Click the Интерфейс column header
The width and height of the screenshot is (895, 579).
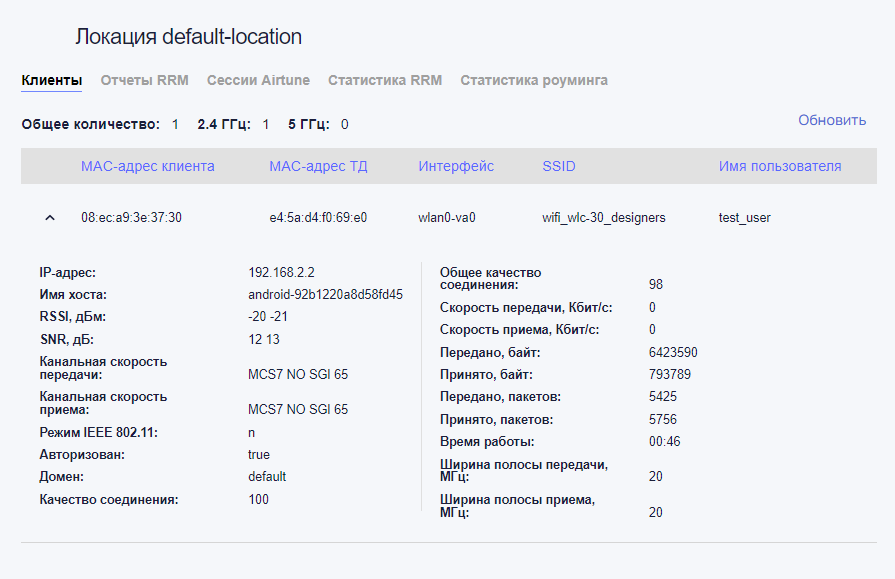(456, 166)
